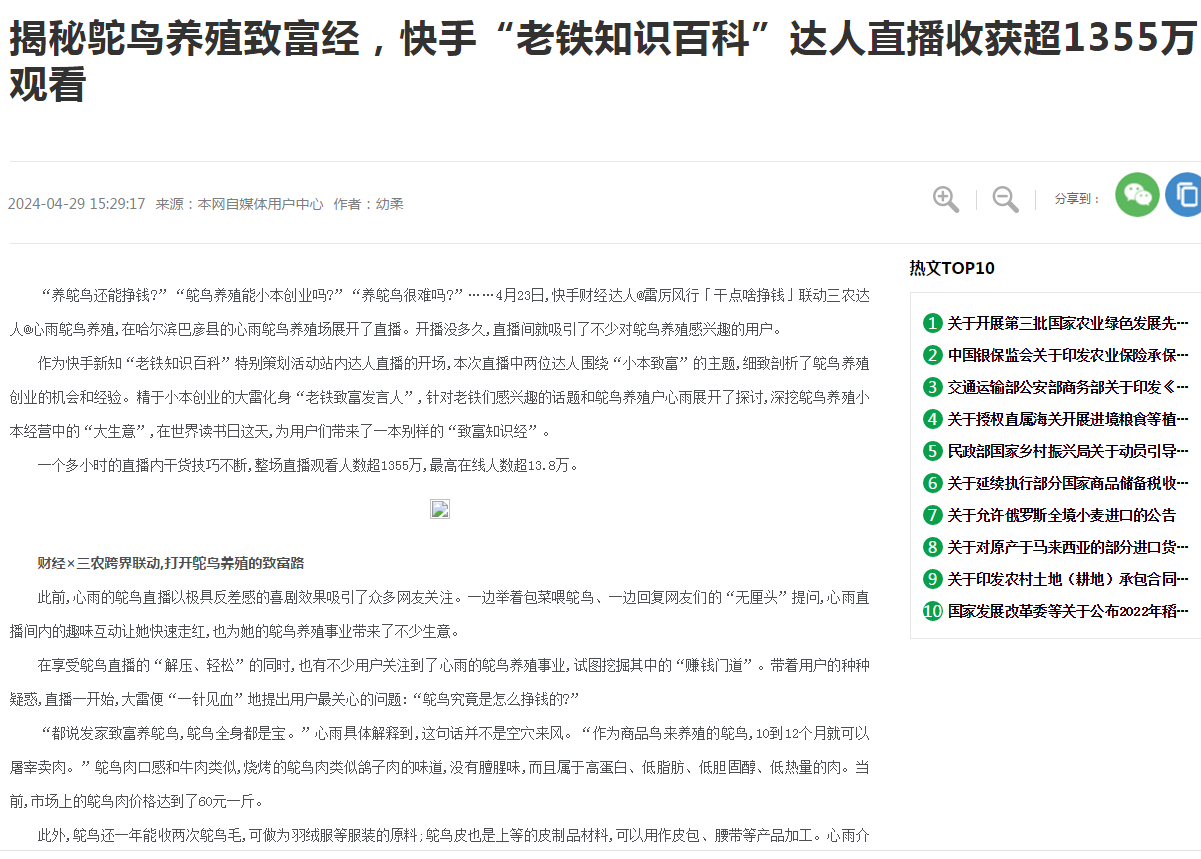Click the paragraph starting “都说发家致富养鸵鸟

(x=439, y=768)
